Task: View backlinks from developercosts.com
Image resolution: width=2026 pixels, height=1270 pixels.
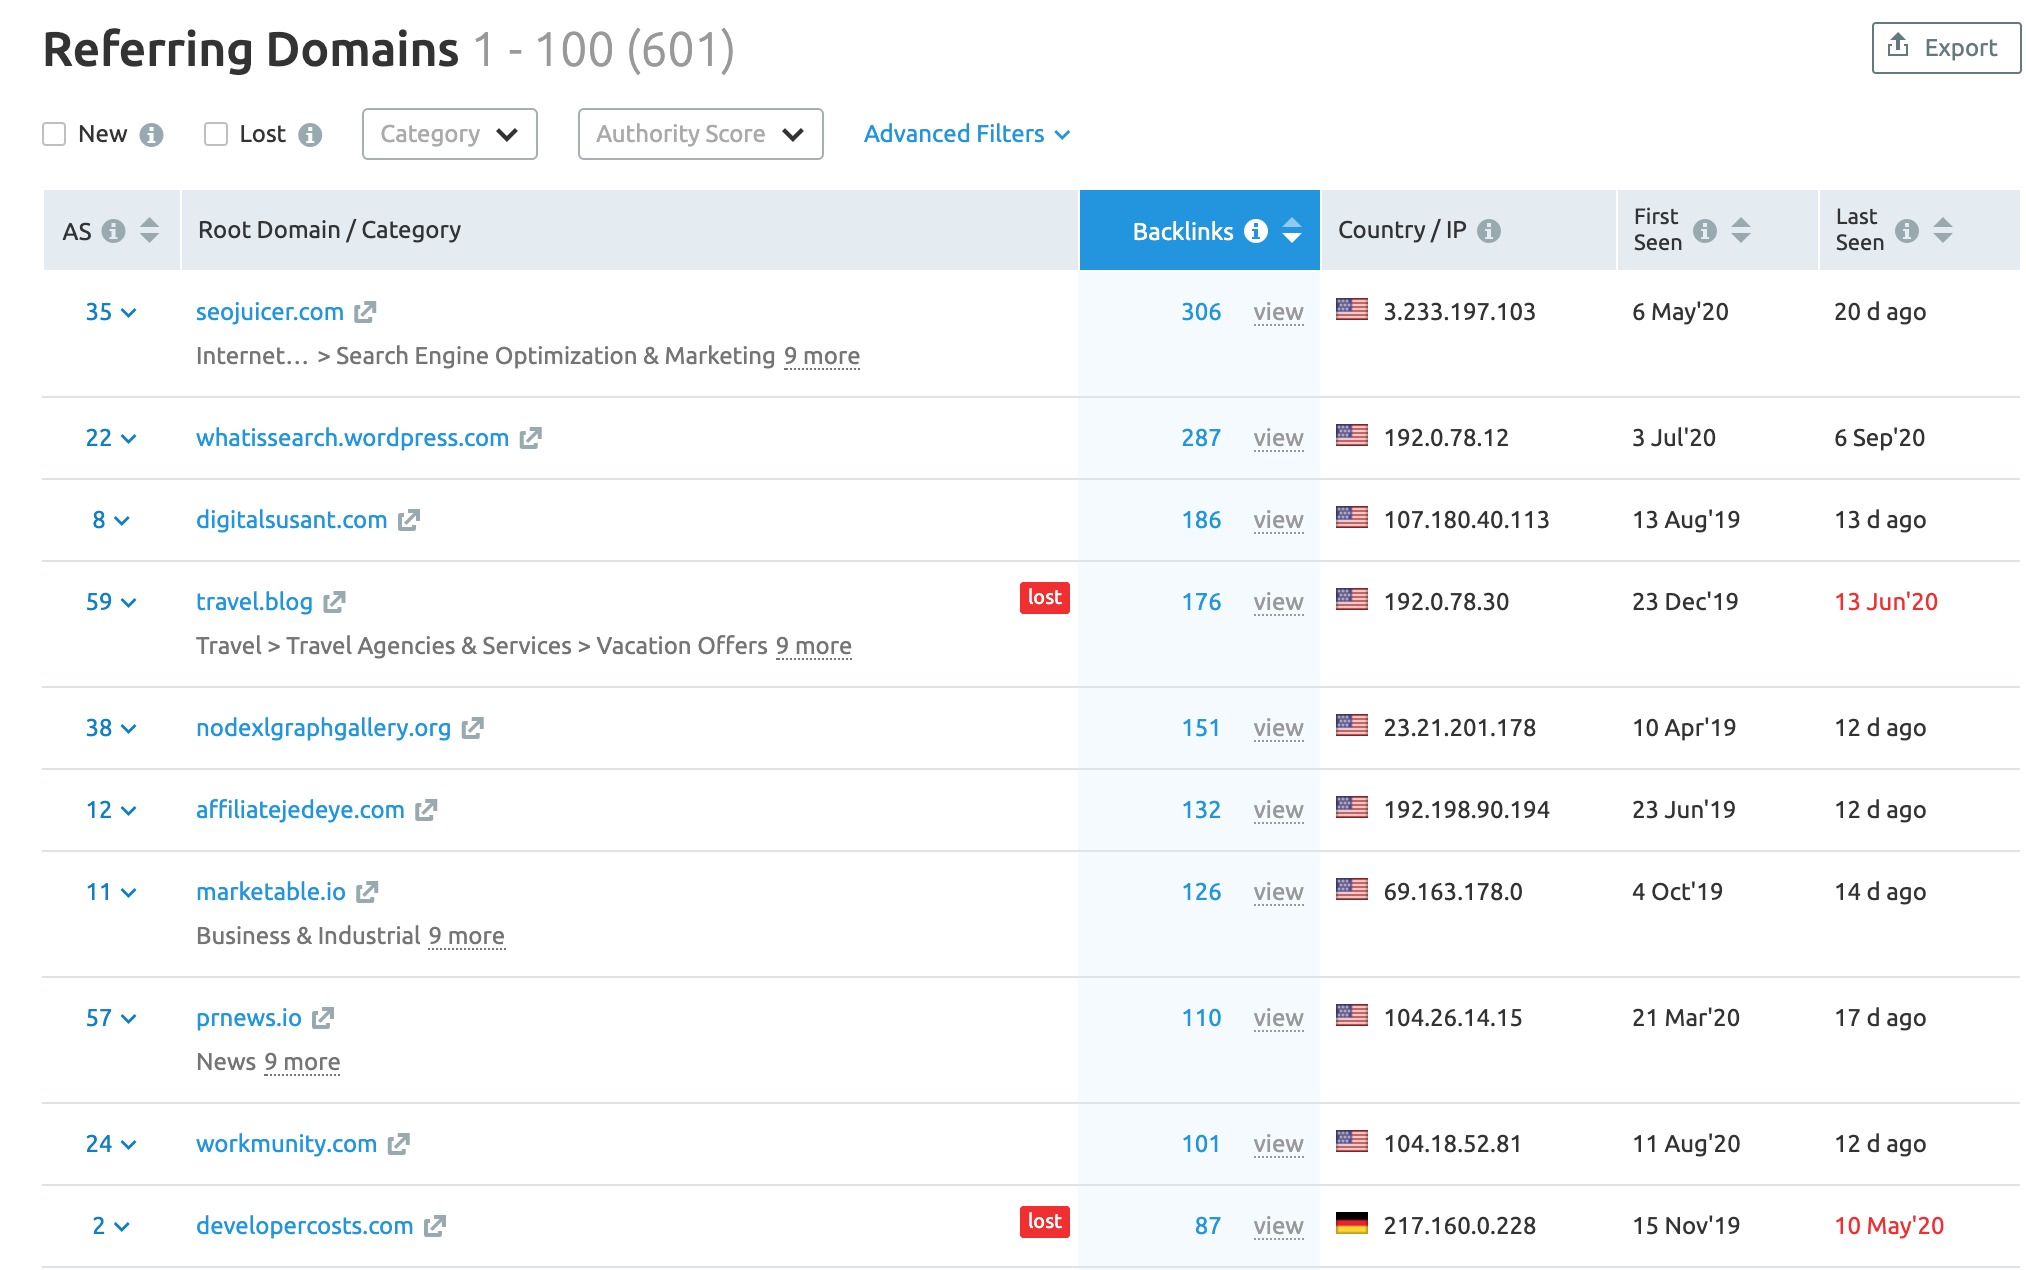Action: tap(1278, 1226)
